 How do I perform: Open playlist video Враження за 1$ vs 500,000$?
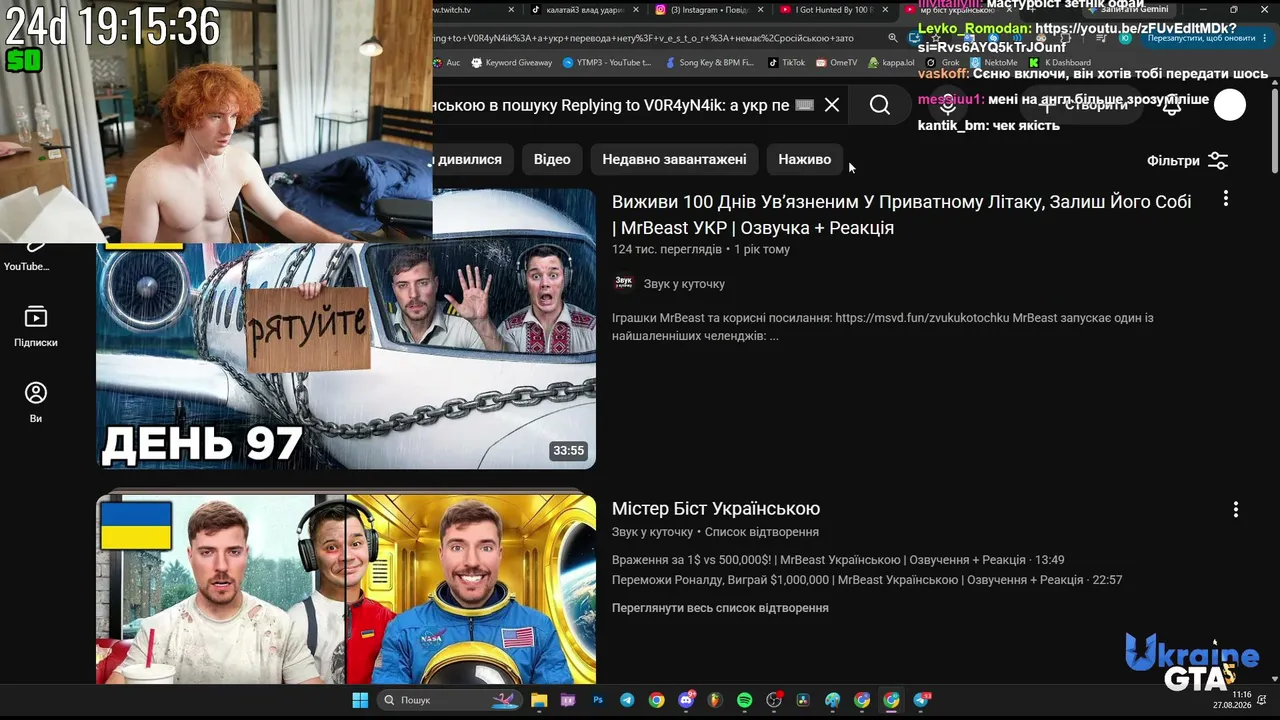(x=838, y=560)
